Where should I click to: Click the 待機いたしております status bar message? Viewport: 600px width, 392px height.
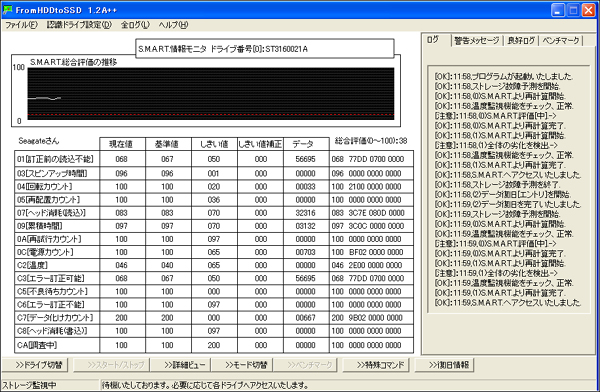pyautogui.click(x=205, y=385)
